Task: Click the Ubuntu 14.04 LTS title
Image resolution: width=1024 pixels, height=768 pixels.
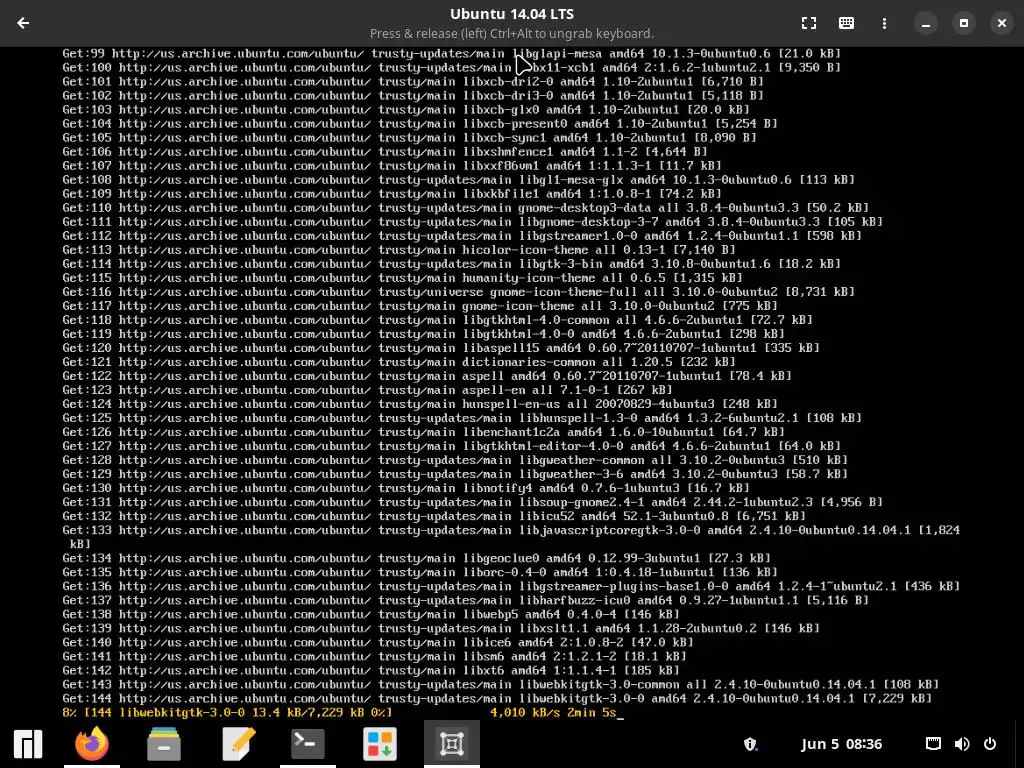Action: pos(511,14)
